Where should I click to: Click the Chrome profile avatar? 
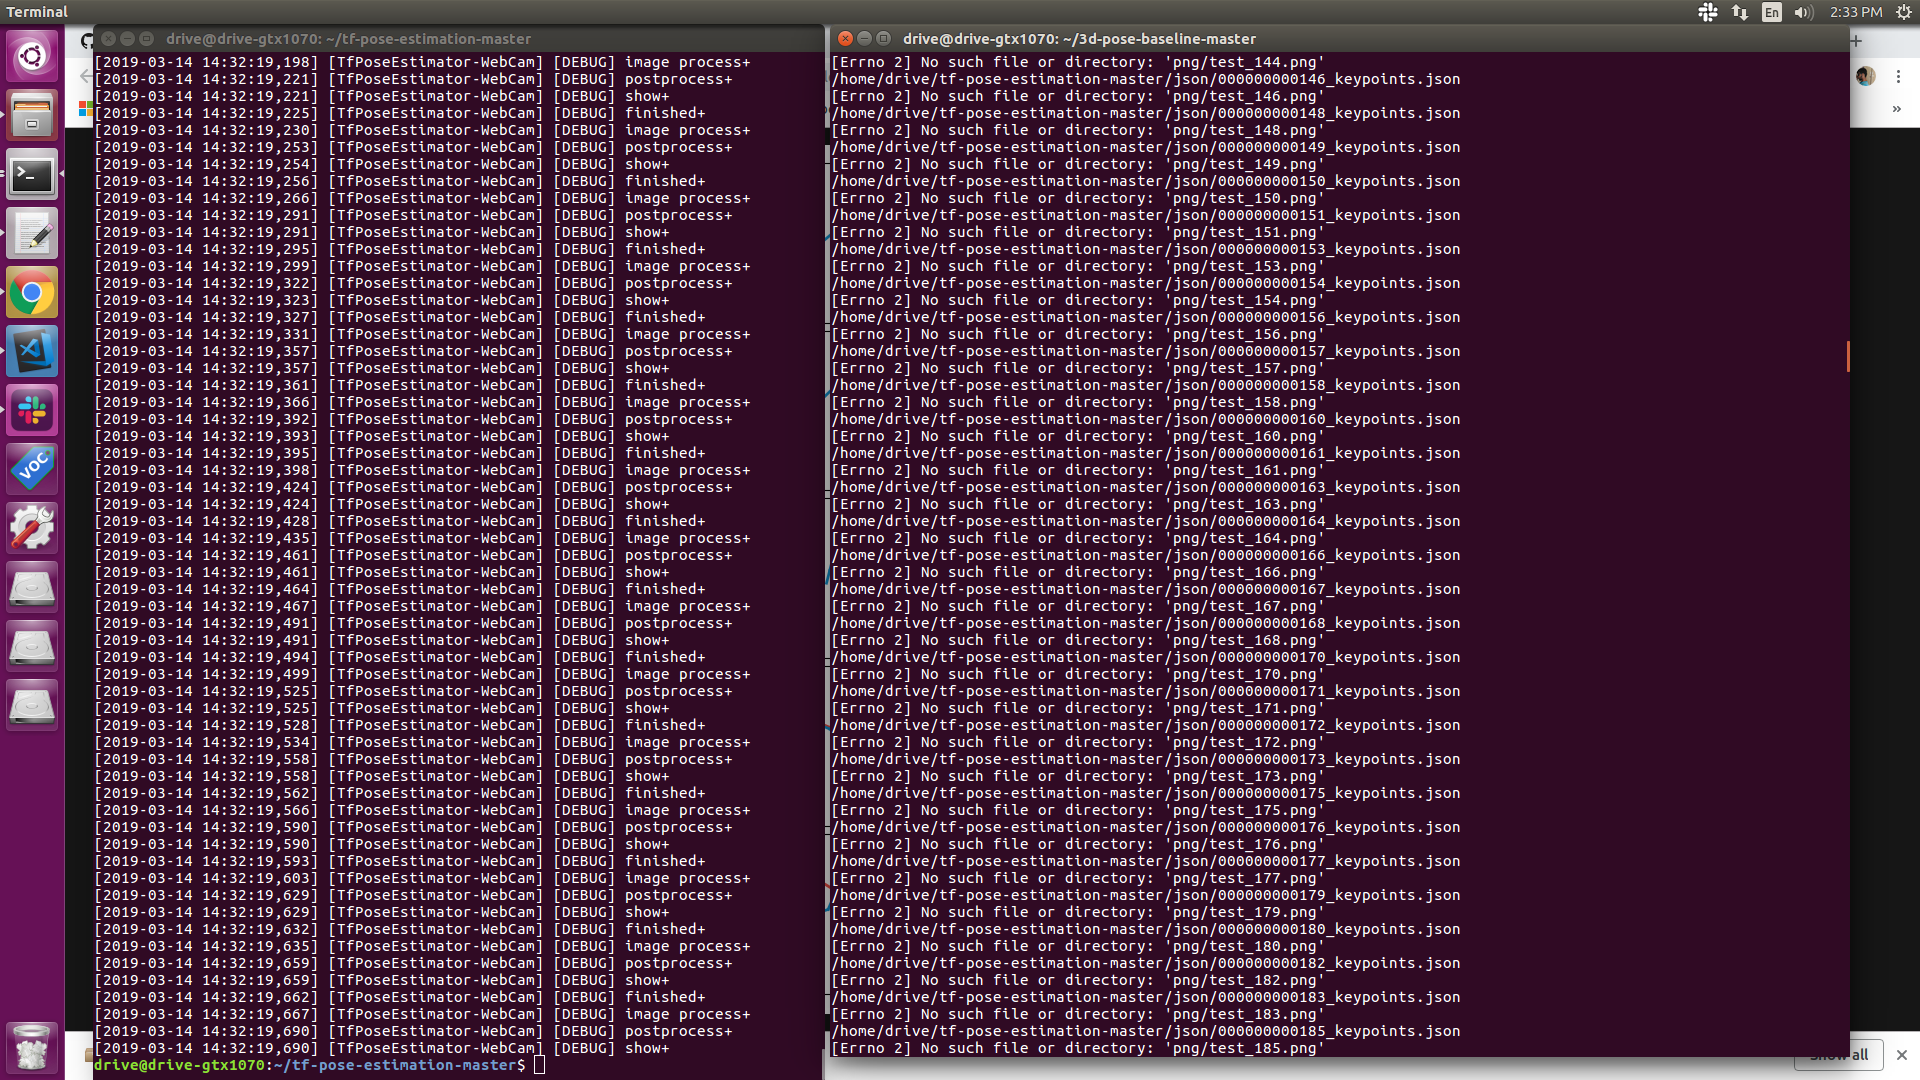pyautogui.click(x=1865, y=76)
